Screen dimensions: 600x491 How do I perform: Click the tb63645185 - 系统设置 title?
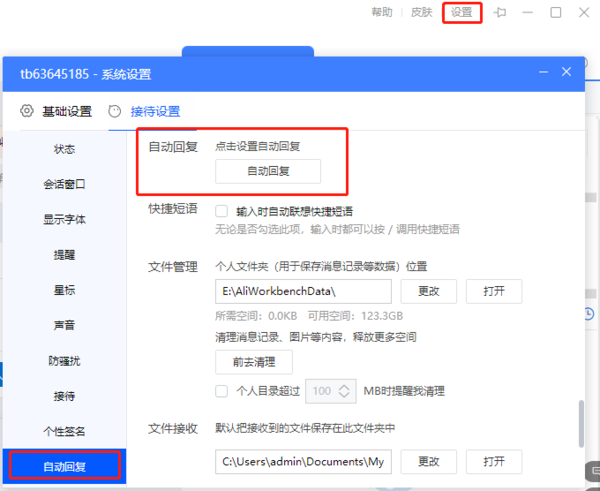tap(85, 74)
